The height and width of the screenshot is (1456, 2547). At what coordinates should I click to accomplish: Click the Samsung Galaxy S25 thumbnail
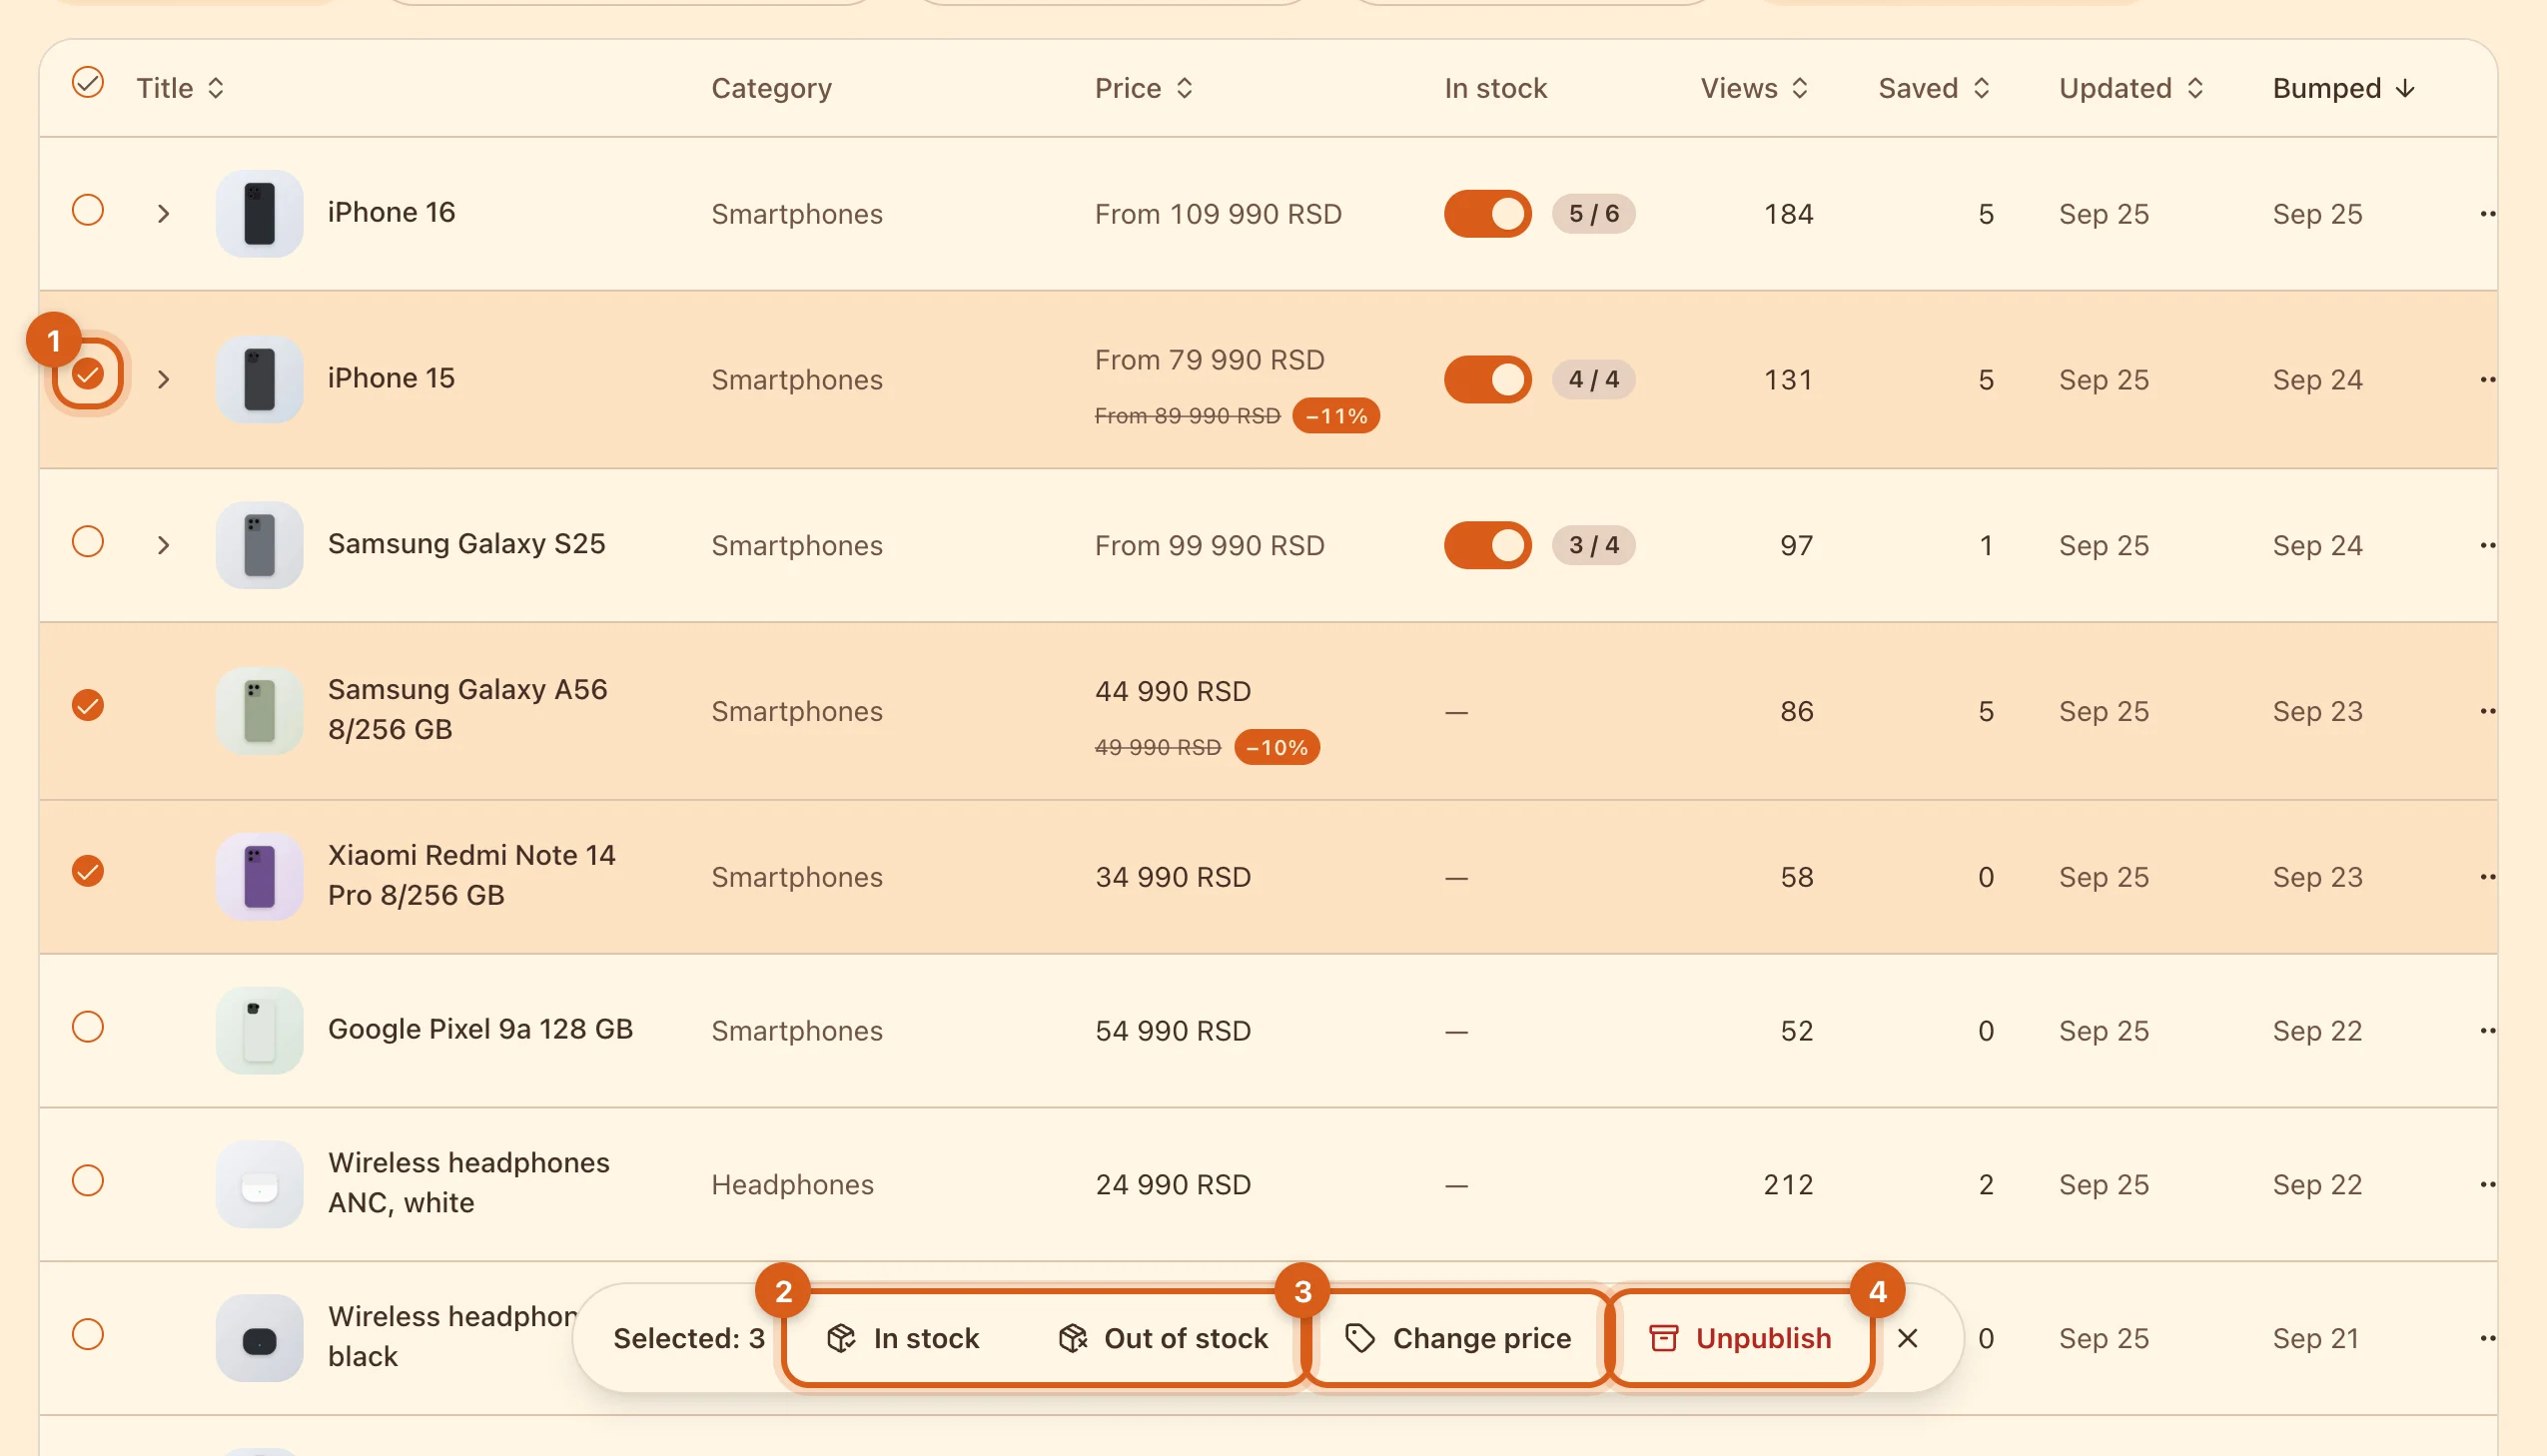pyautogui.click(x=260, y=546)
